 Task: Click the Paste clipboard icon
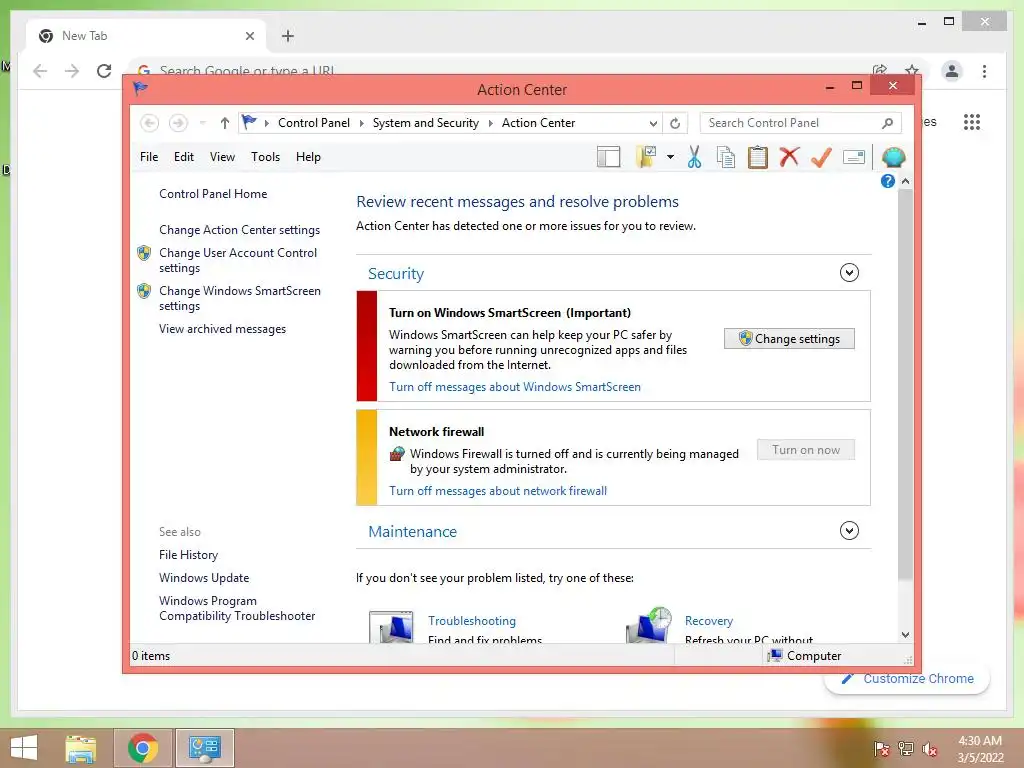(758, 157)
